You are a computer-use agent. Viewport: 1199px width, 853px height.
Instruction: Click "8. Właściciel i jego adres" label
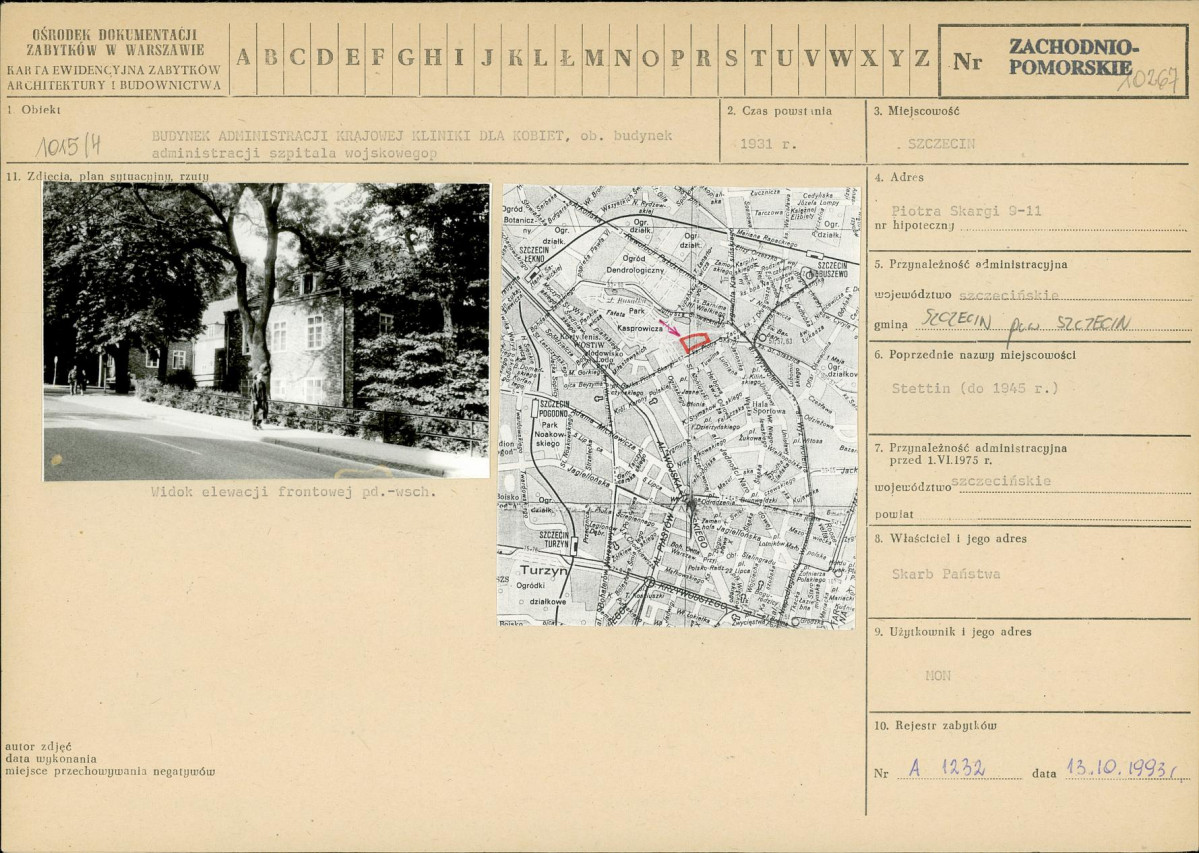950,539
